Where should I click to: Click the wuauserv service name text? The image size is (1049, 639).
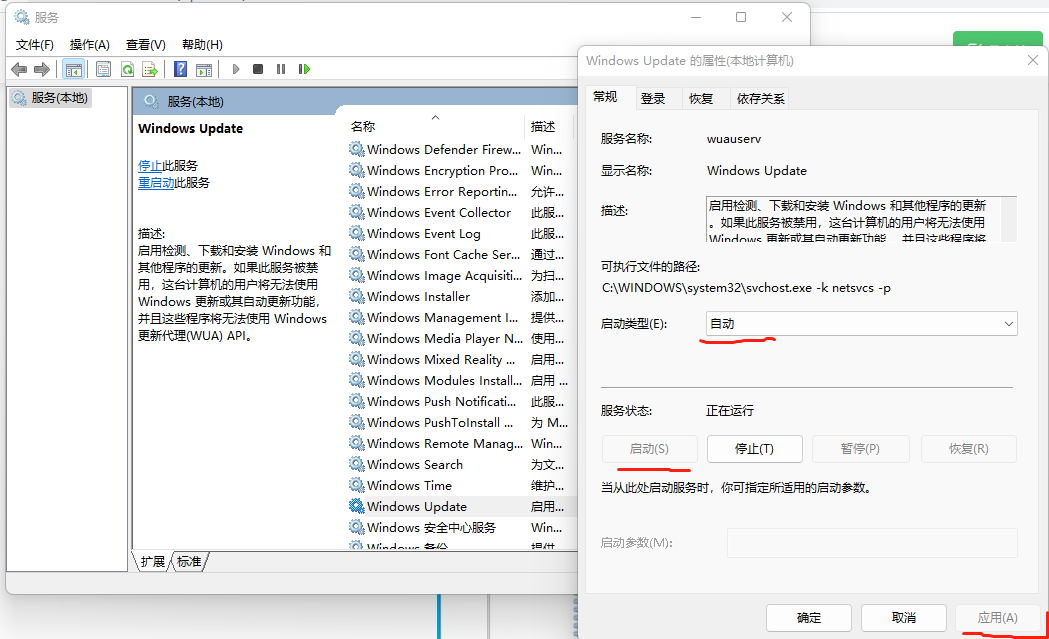click(x=734, y=139)
